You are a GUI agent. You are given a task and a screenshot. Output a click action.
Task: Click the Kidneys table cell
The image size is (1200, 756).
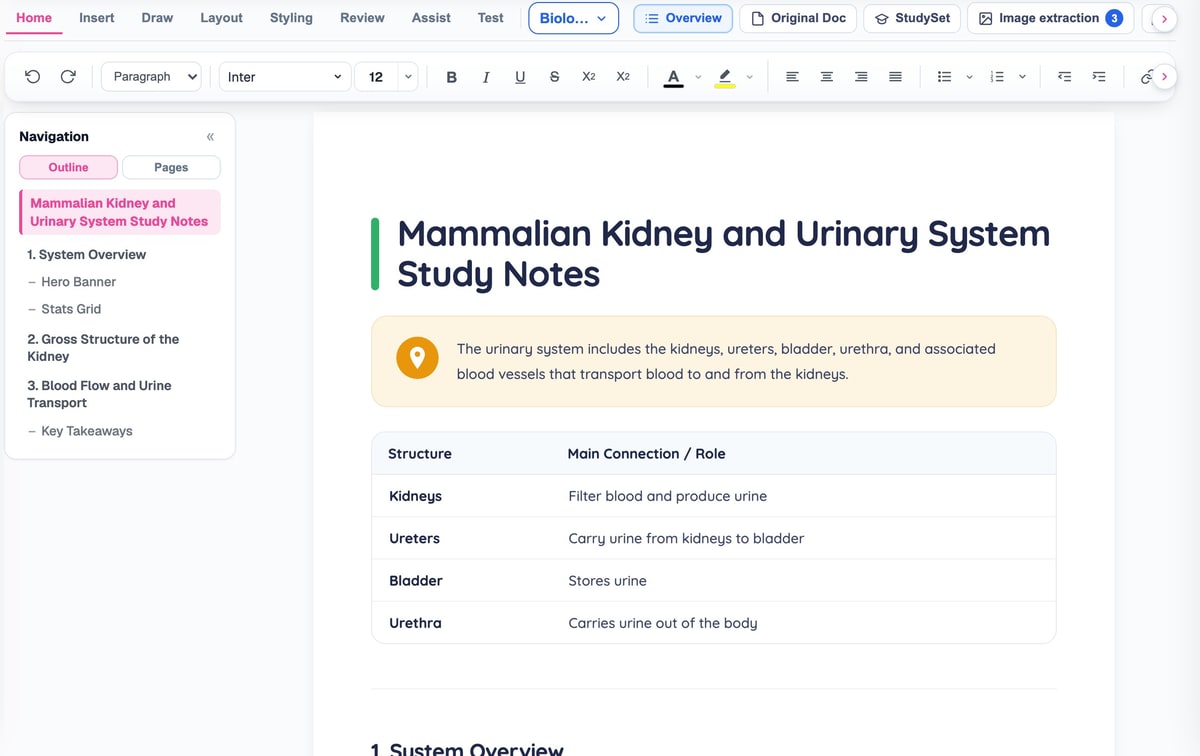click(415, 496)
